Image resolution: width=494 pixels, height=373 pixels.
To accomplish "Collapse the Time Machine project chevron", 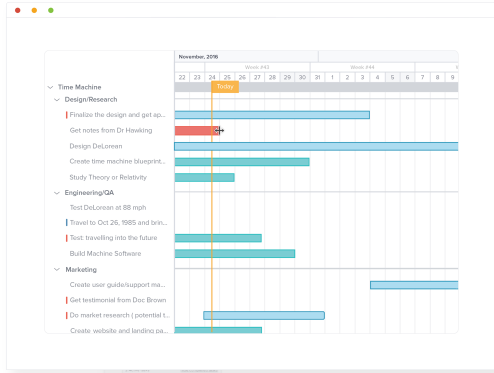I will [50, 87].
